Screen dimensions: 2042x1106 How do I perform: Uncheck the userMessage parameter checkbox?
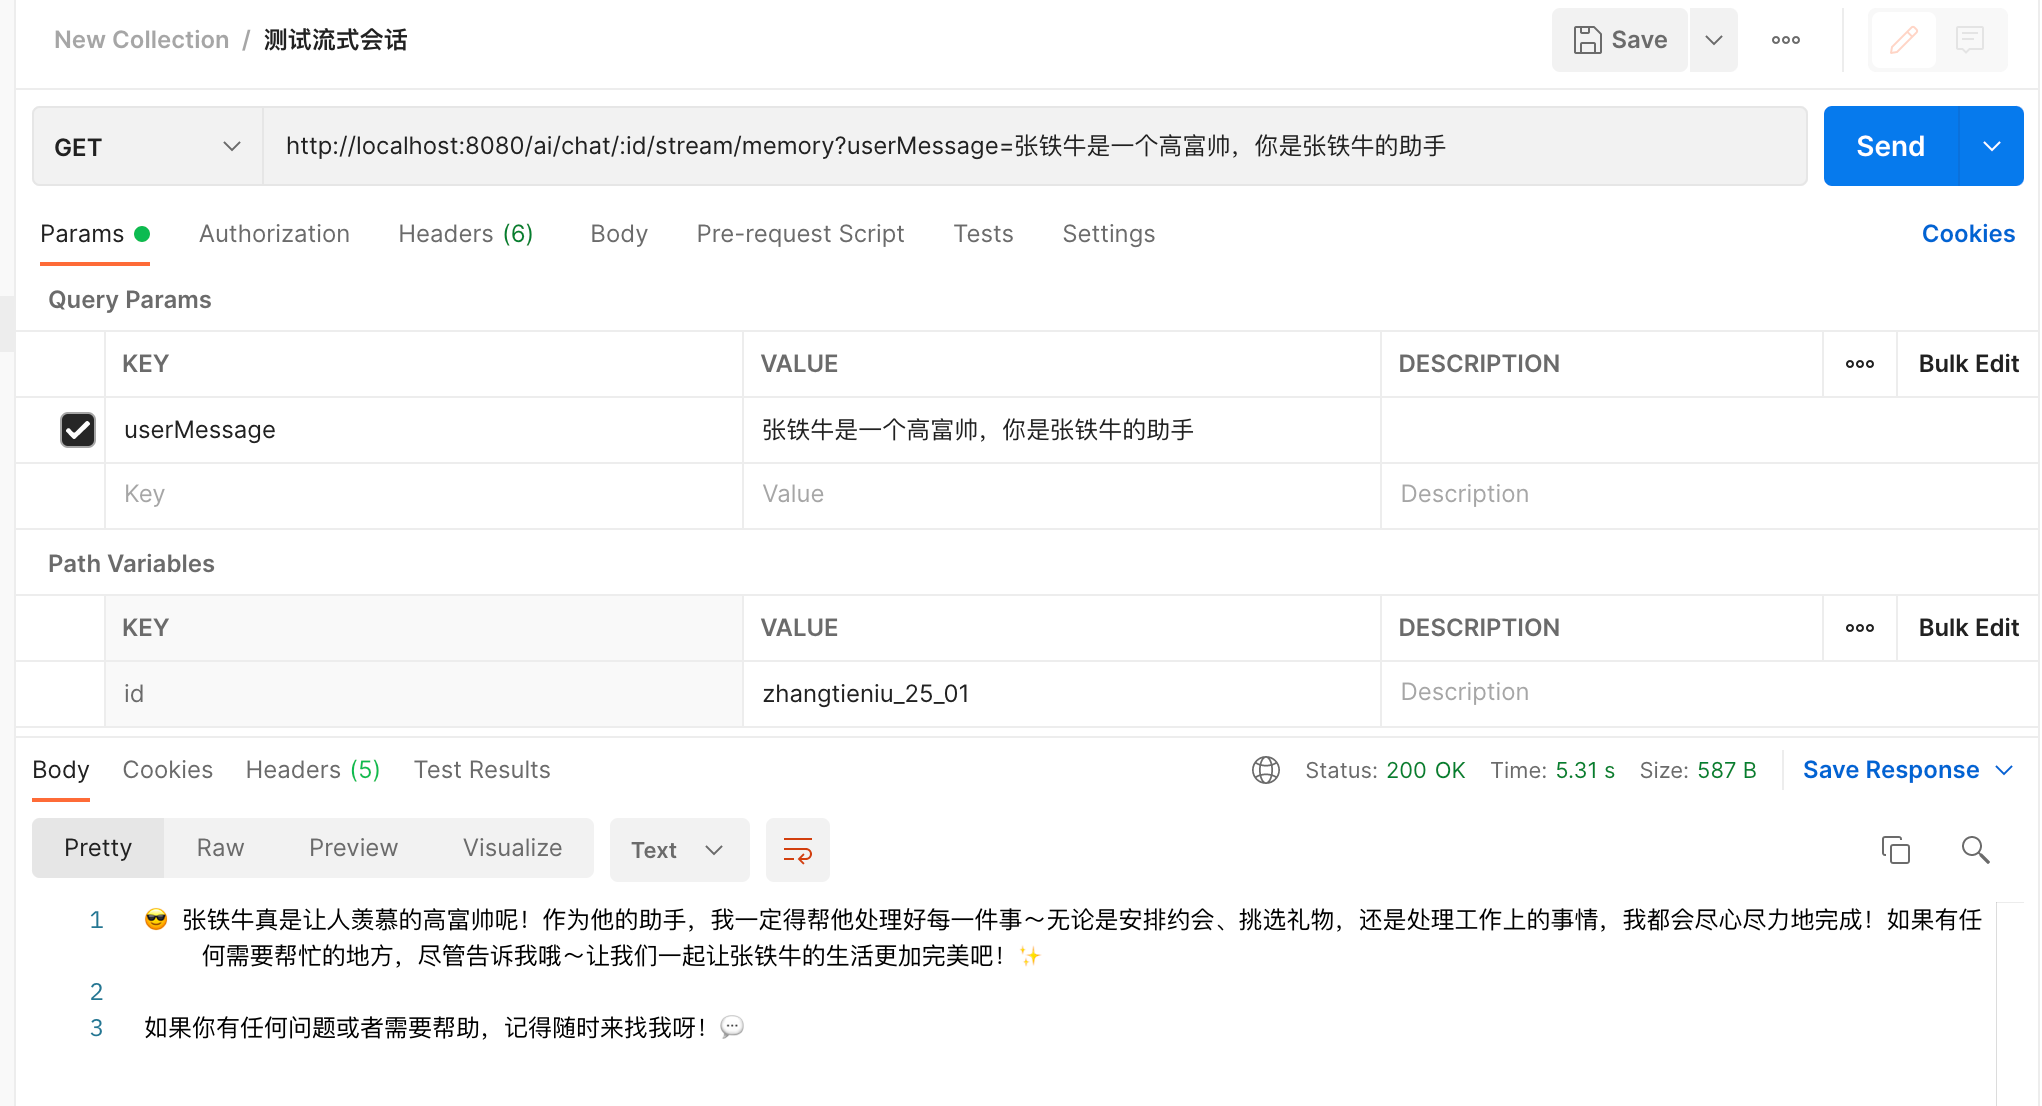tap(78, 430)
